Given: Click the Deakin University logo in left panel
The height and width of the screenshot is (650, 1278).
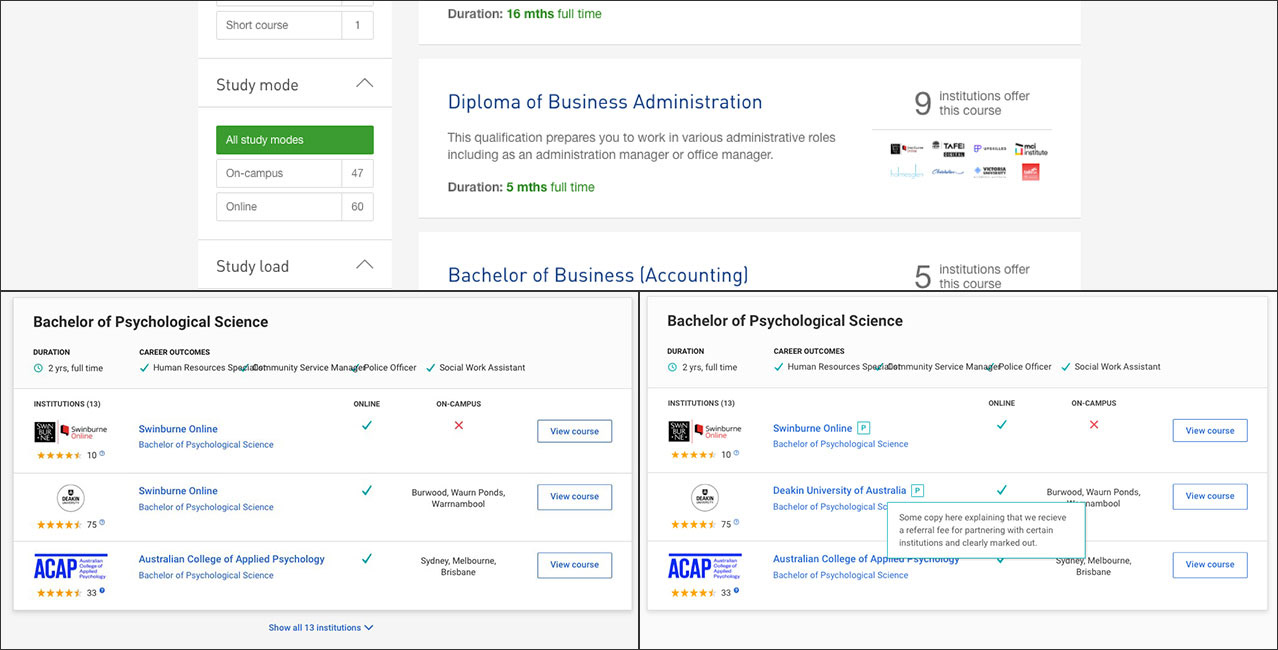Looking at the screenshot, I should [x=70, y=497].
